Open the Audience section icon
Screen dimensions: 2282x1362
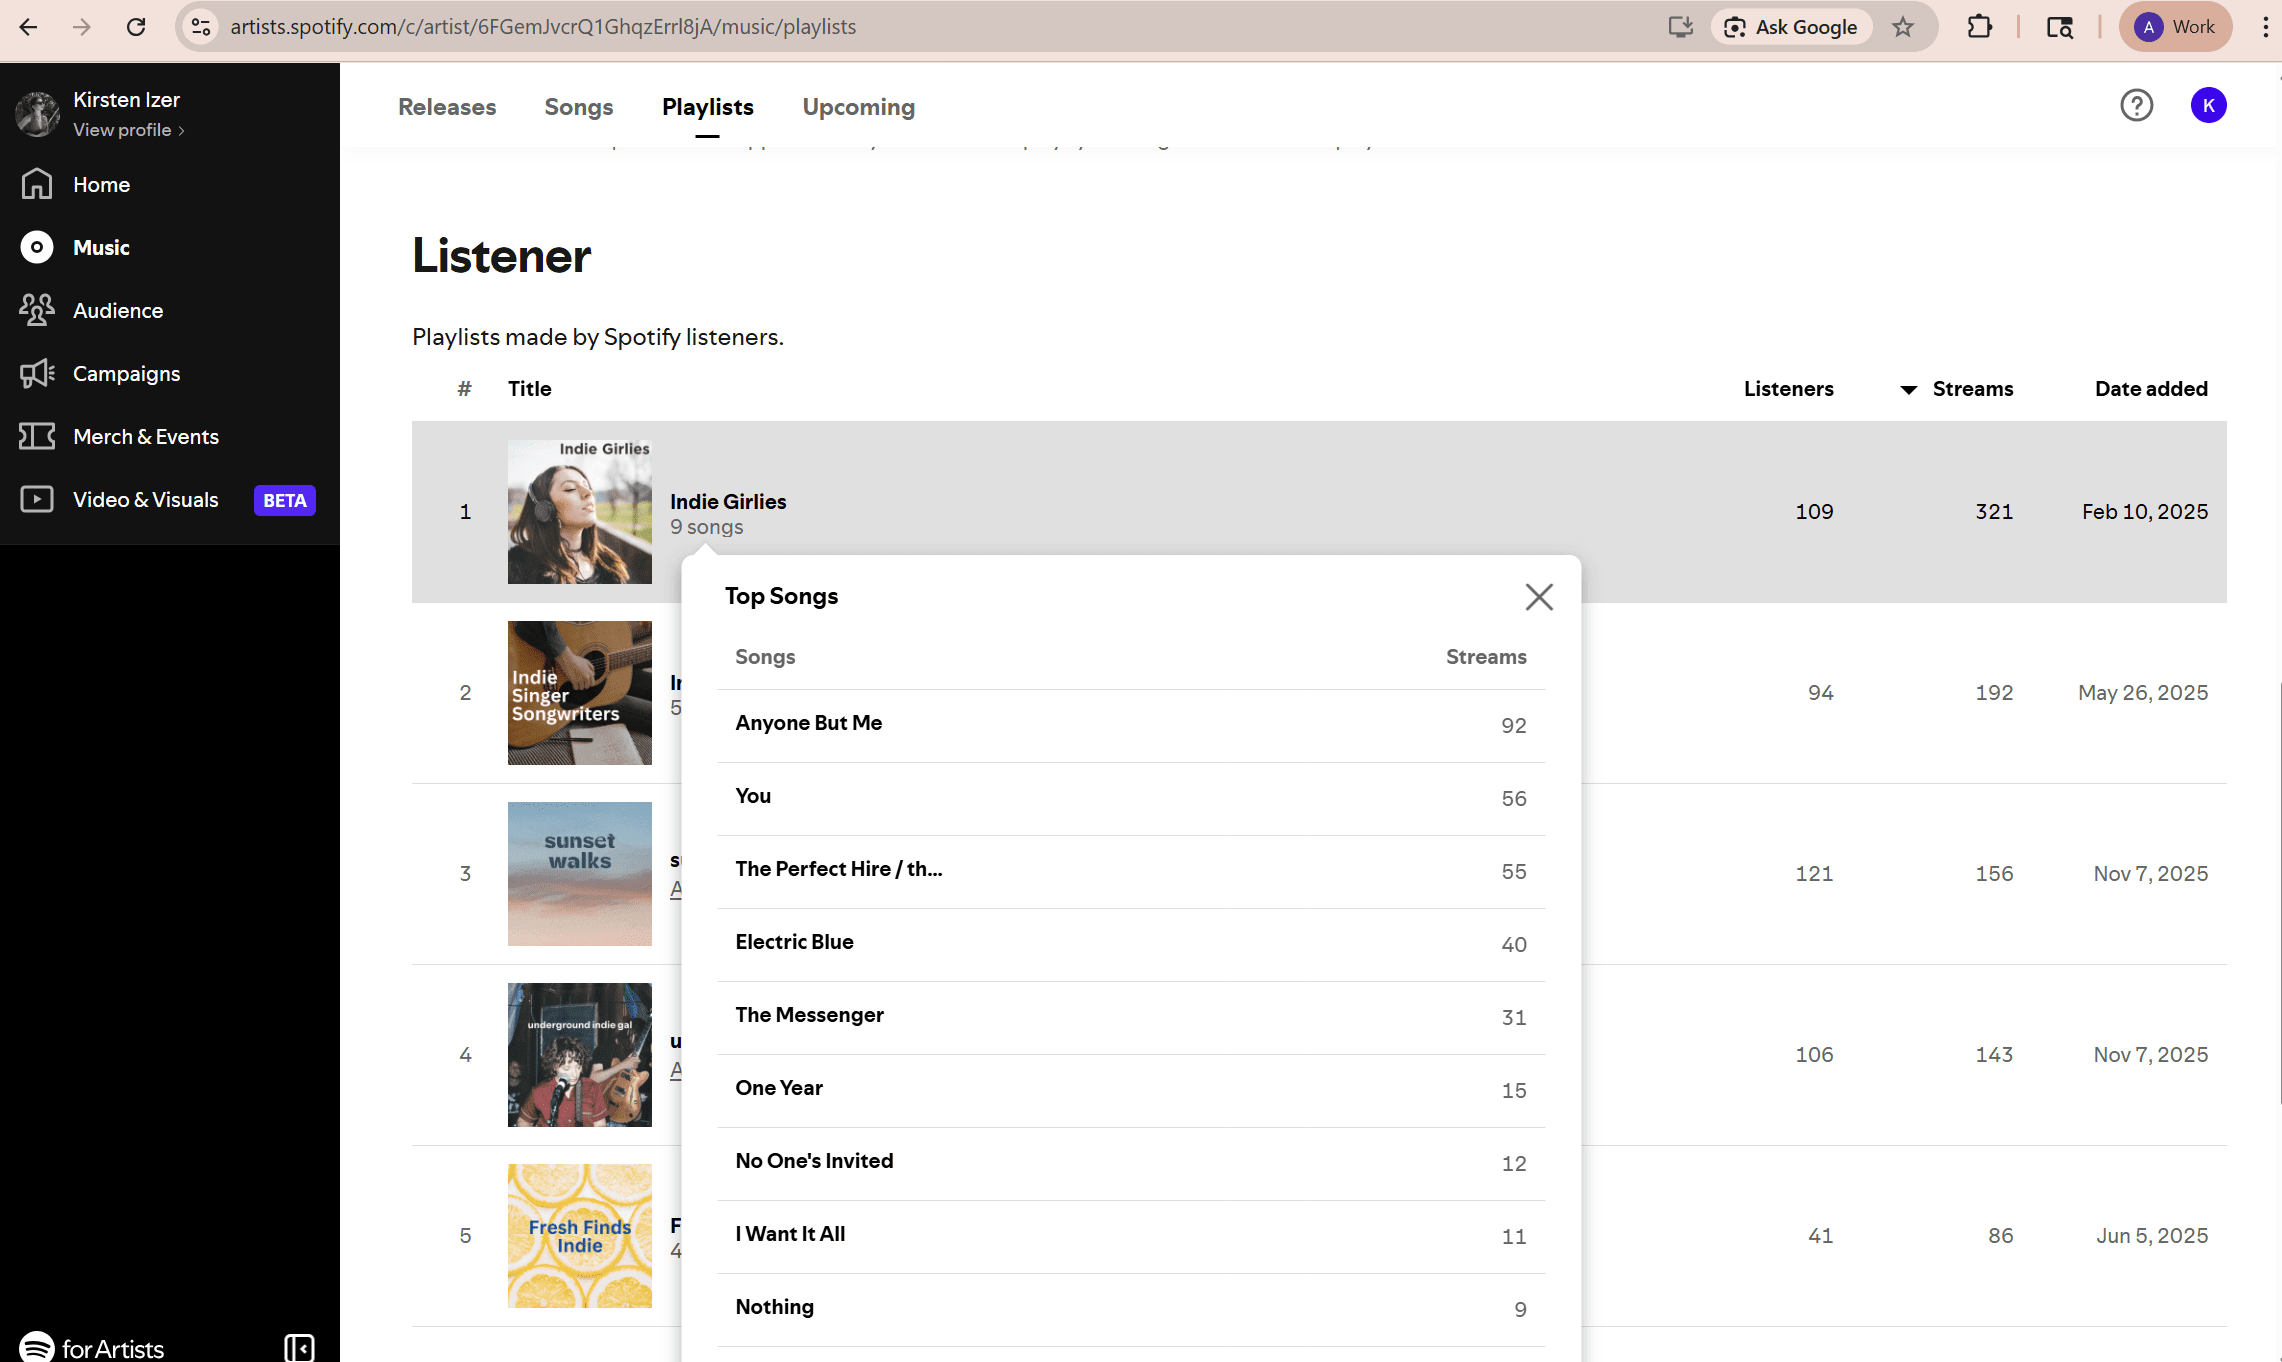pyautogui.click(x=37, y=310)
